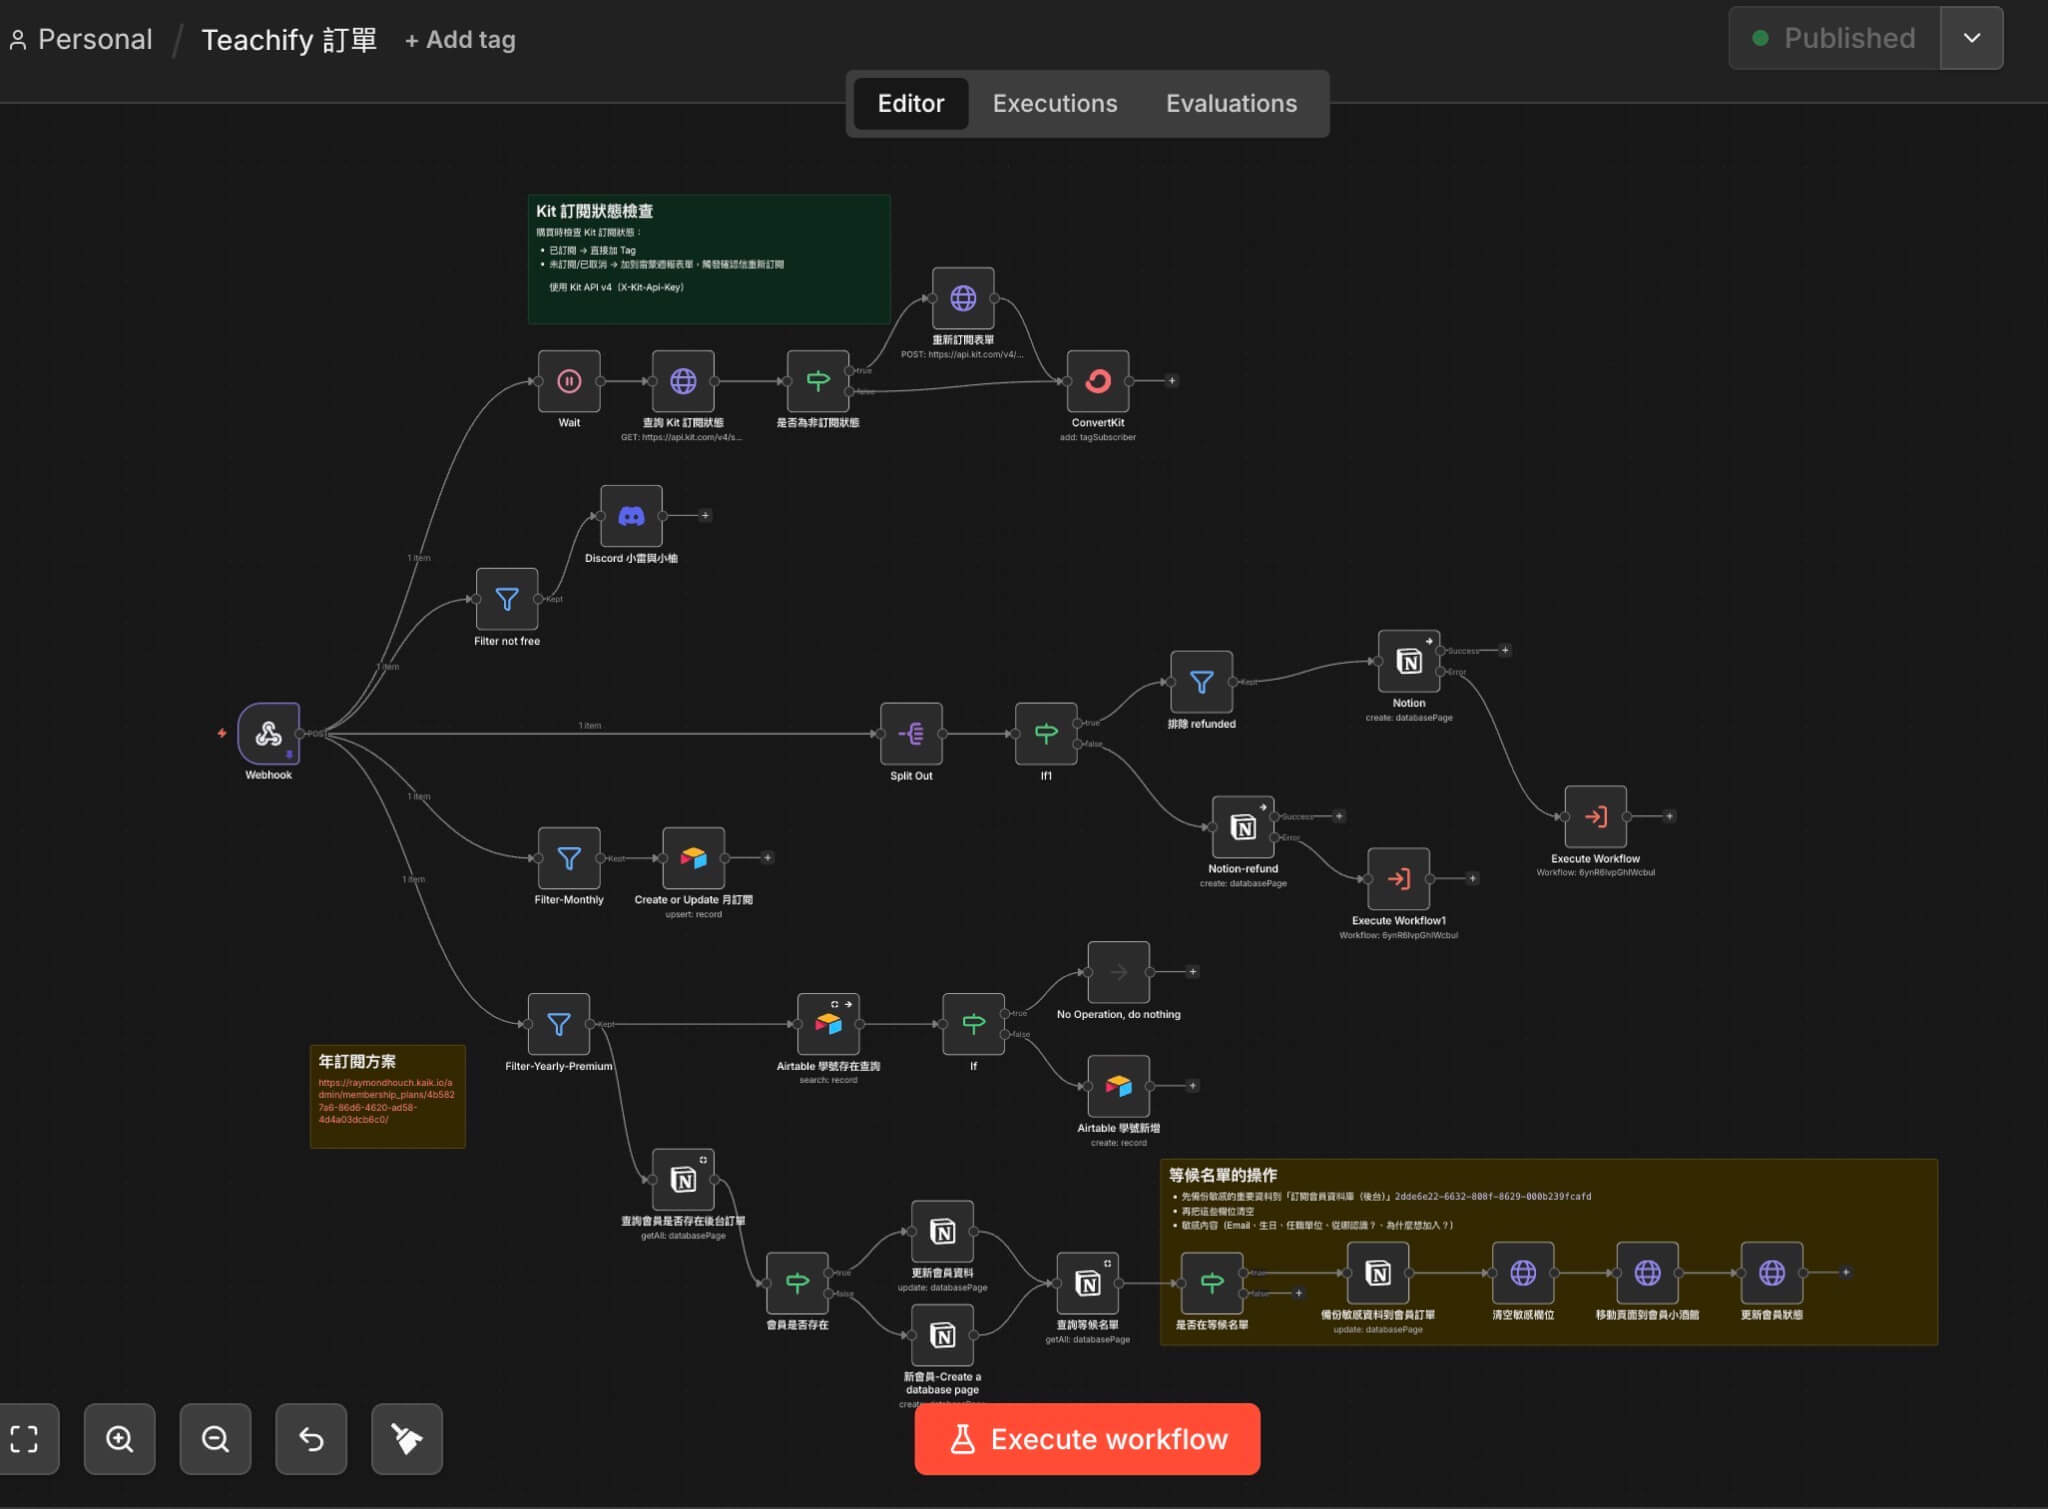
Task: Select the Execute Workflow1 node
Action: click(1398, 879)
